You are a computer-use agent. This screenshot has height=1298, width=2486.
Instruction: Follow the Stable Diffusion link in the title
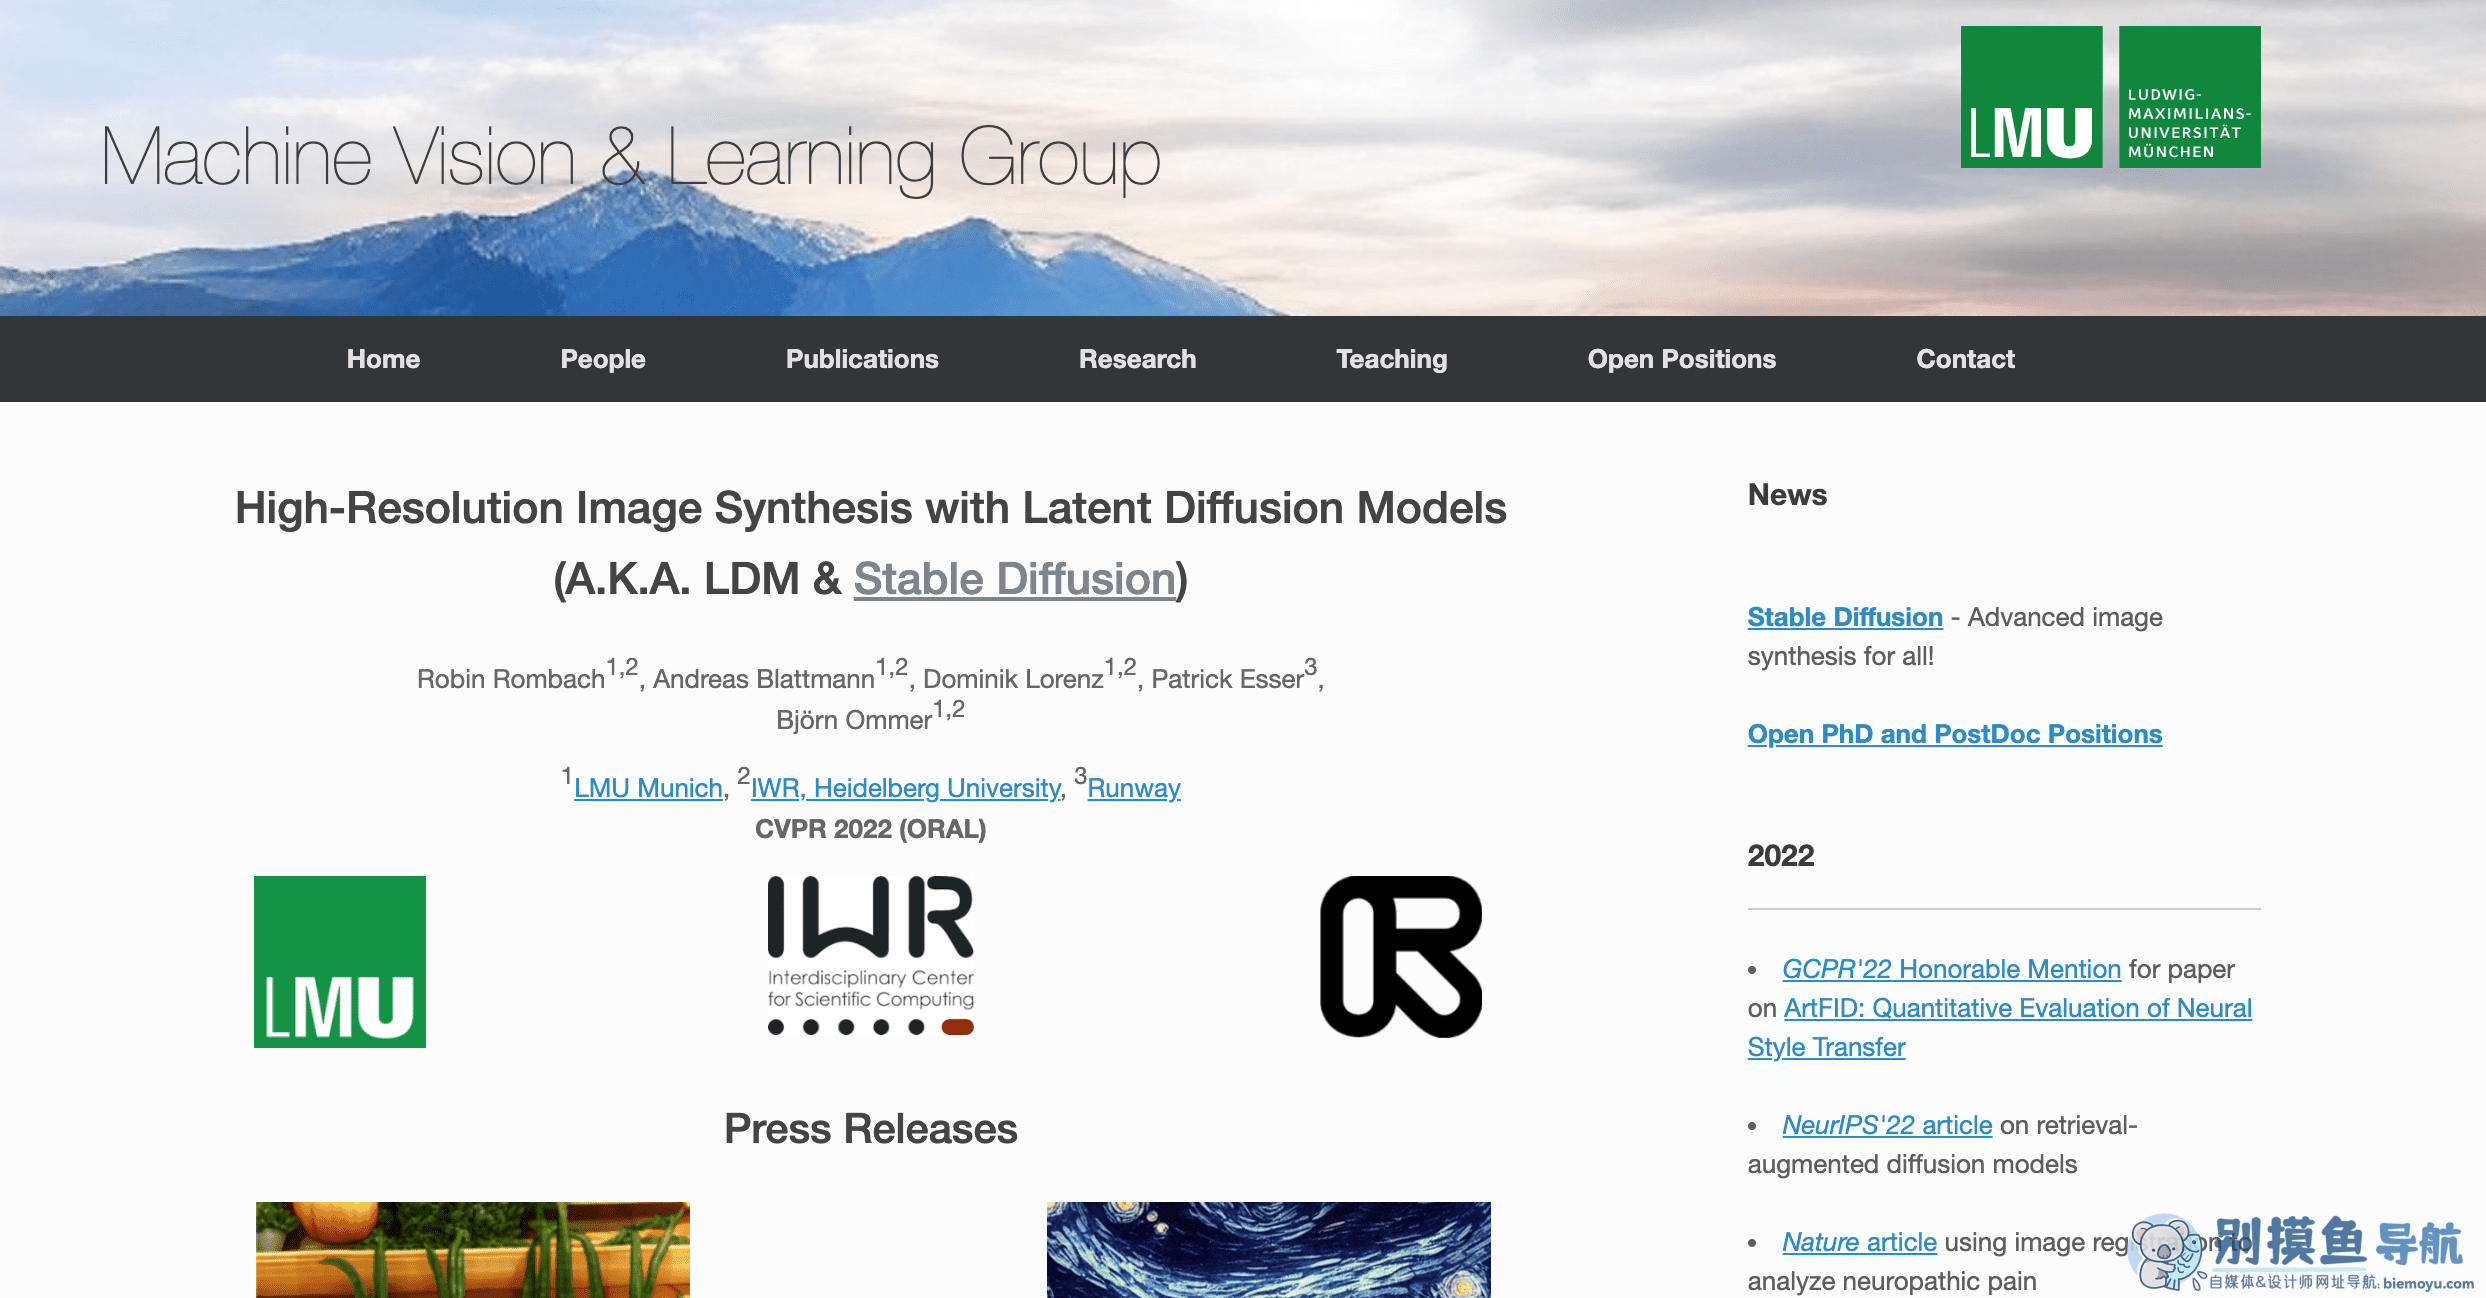tap(1014, 579)
